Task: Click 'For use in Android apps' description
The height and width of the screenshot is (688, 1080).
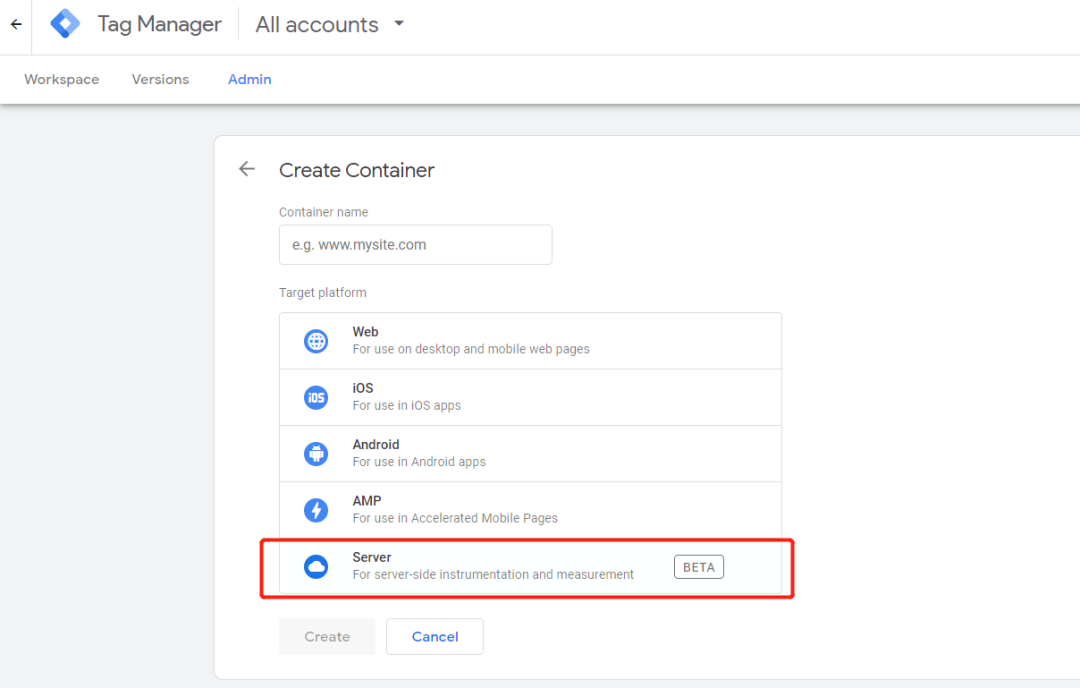Action: tap(419, 462)
